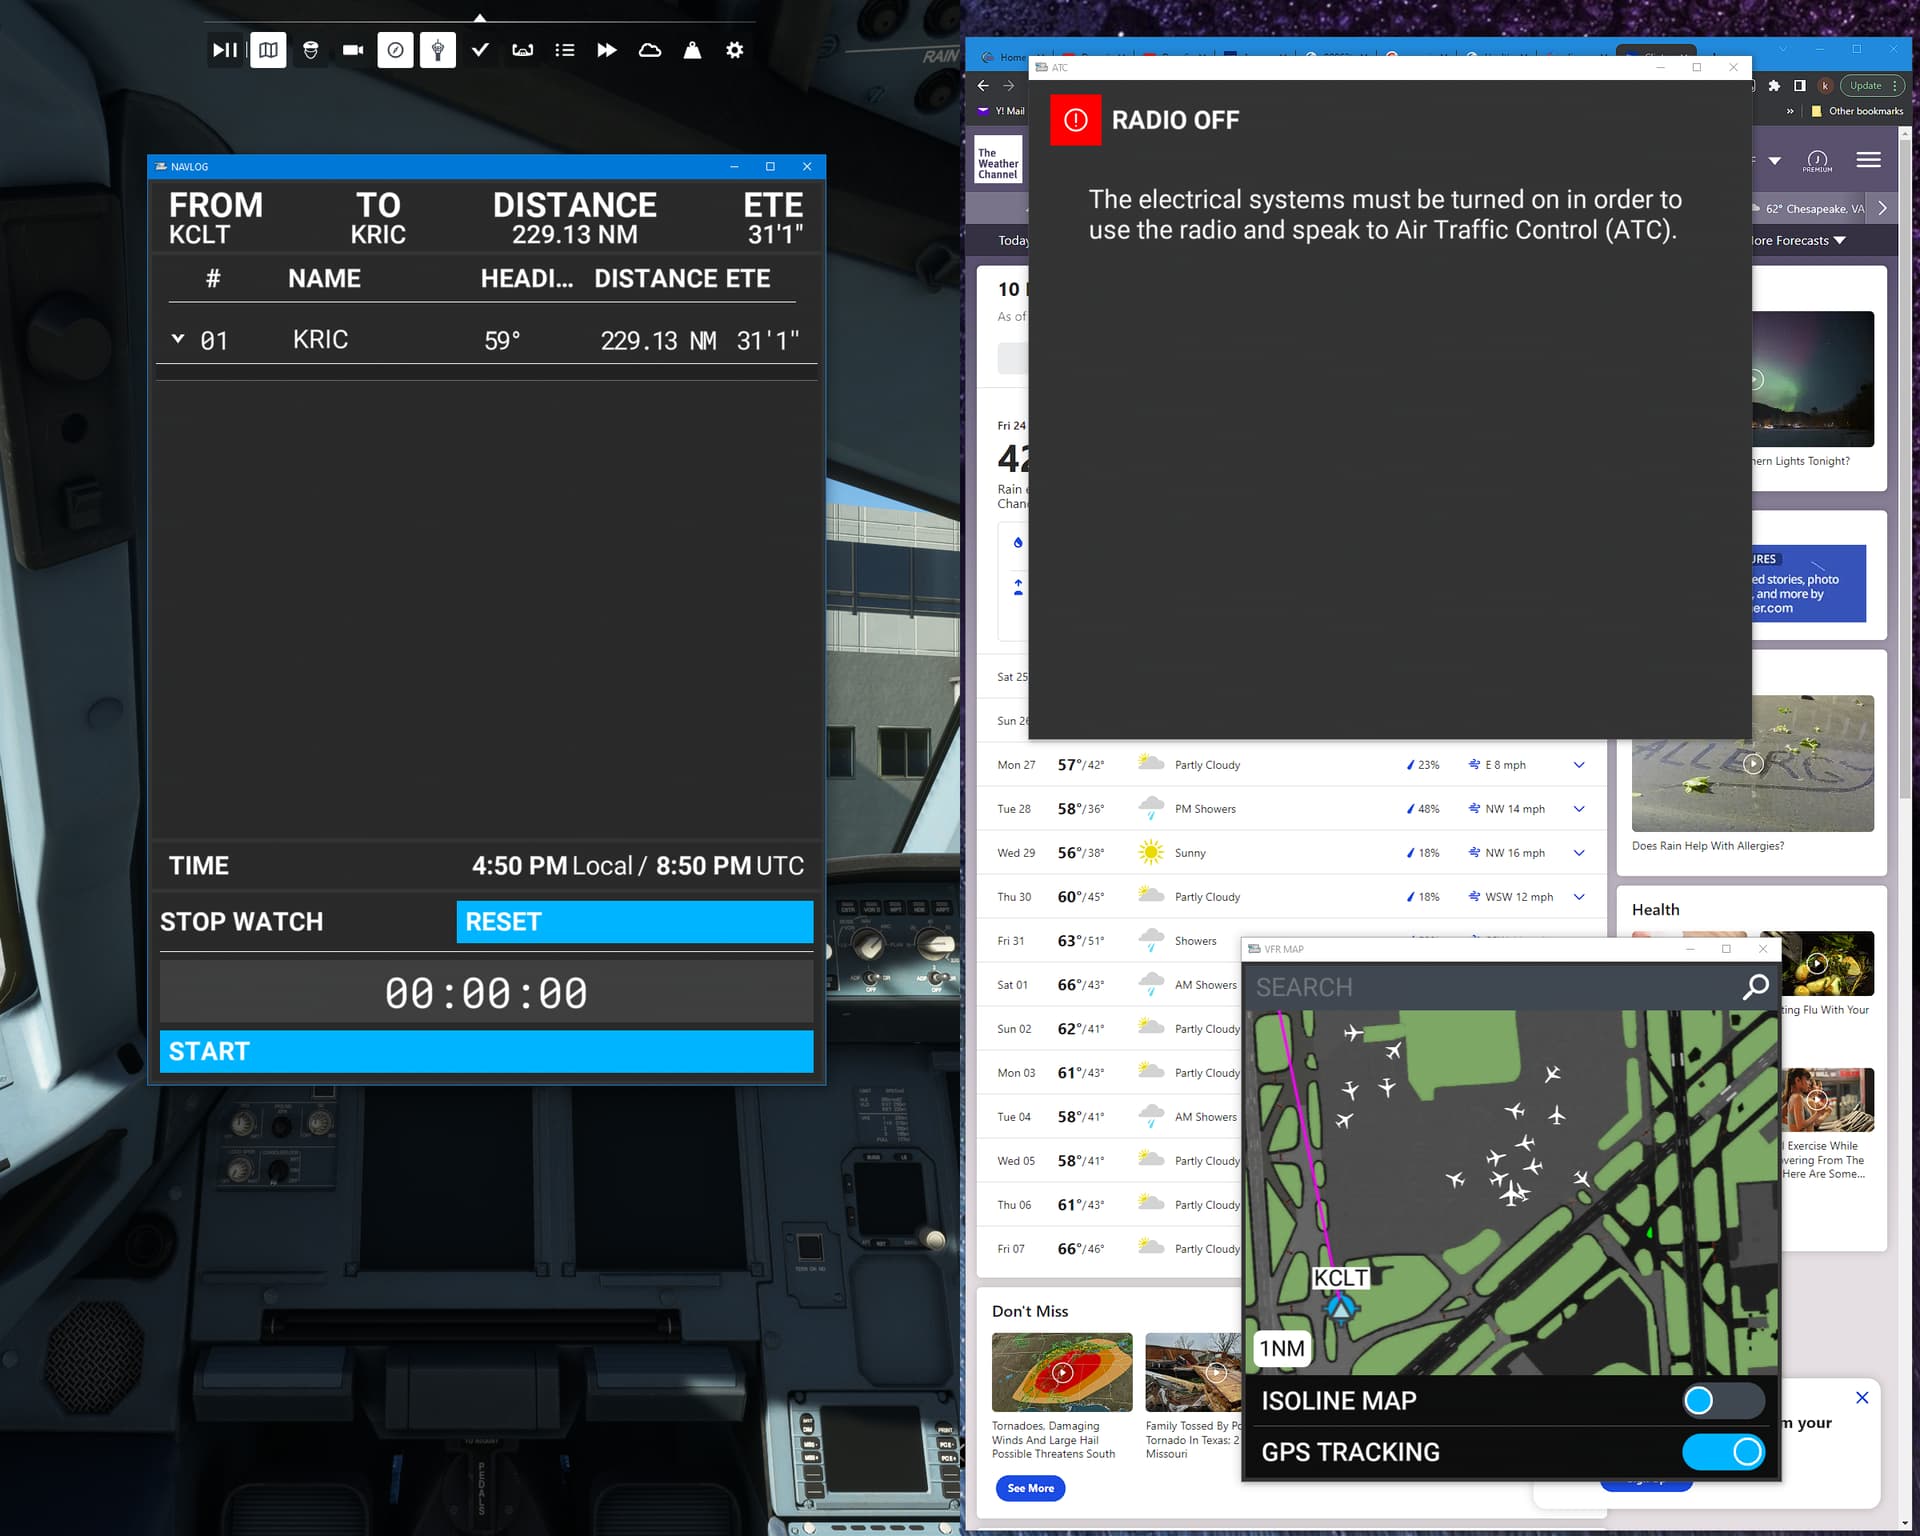Click the KCLT airport label on the map
The height and width of the screenshot is (1536, 1920).
[x=1341, y=1278]
